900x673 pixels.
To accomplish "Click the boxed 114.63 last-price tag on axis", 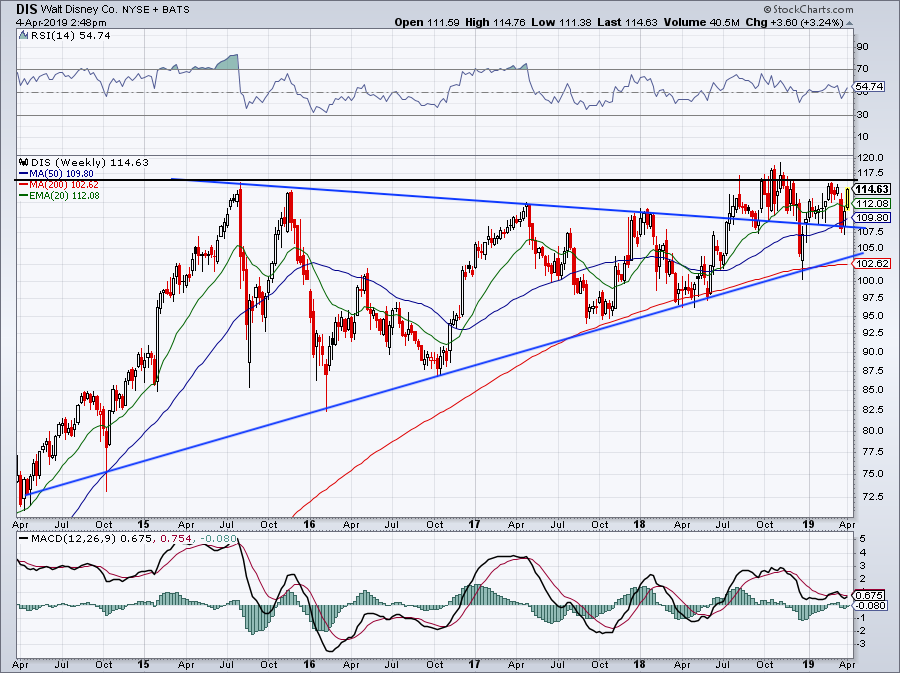I will coord(871,189).
